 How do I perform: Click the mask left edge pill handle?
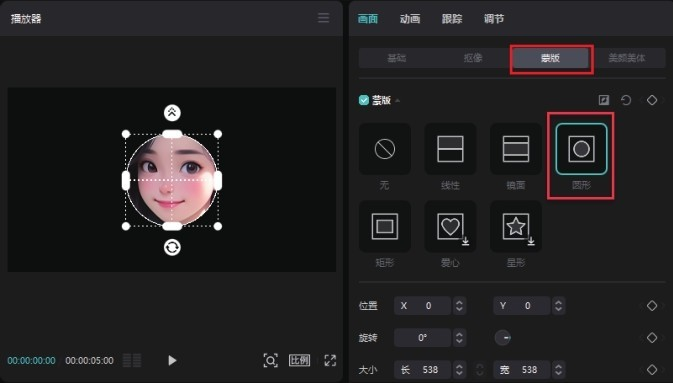(126, 180)
